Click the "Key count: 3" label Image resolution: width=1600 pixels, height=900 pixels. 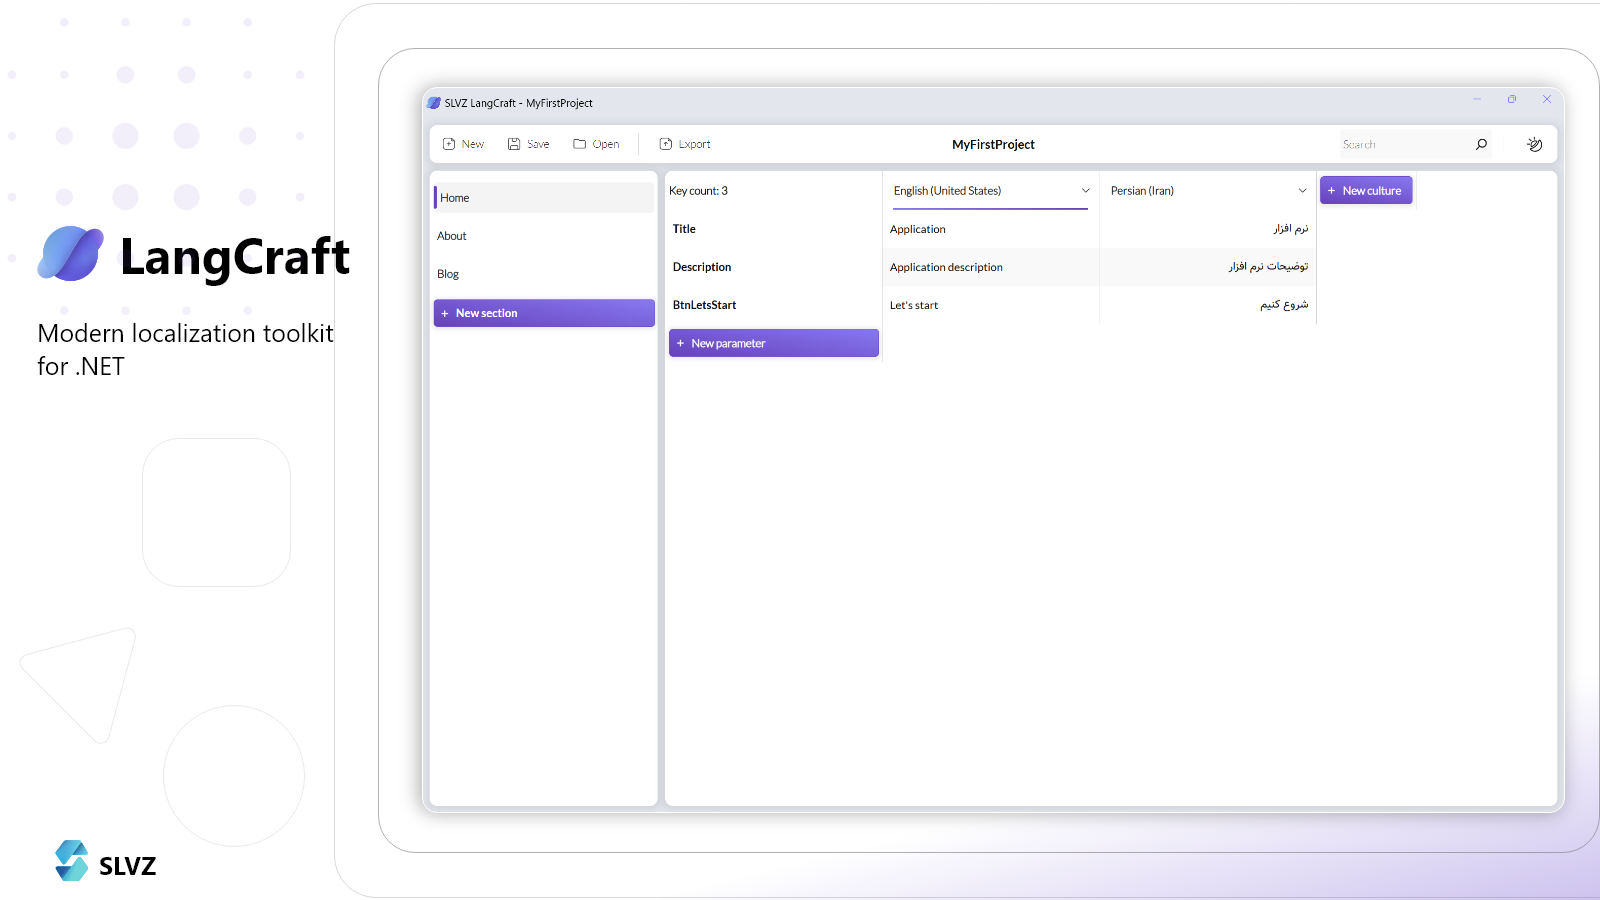click(x=698, y=191)
